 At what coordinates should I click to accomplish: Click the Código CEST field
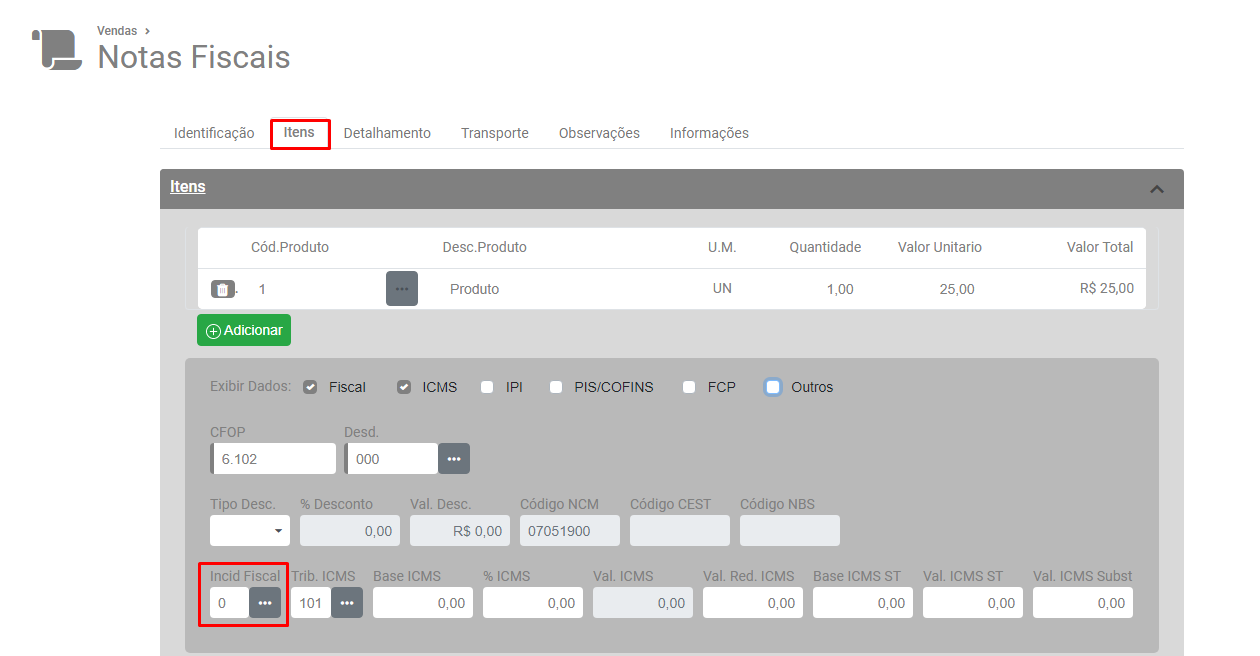pyautogui.click(x=680, y=531)
